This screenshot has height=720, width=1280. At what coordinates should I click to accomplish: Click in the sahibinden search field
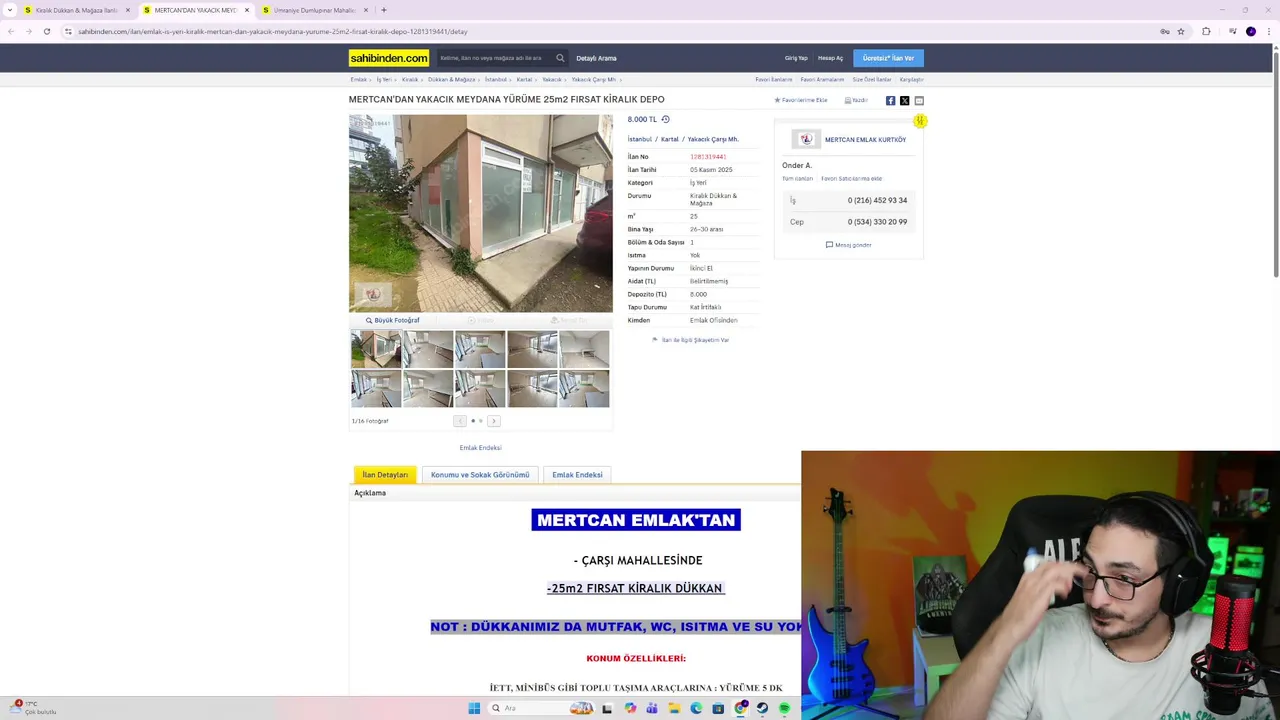495,58
